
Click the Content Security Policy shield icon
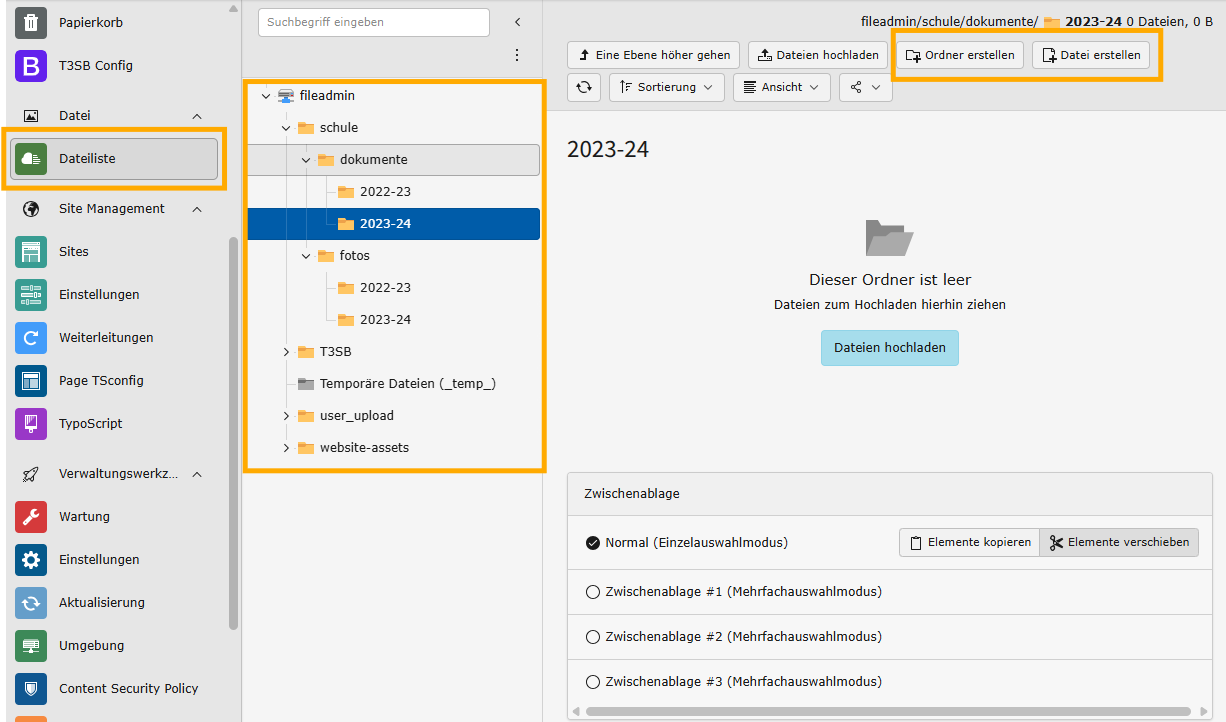point(31,689)
